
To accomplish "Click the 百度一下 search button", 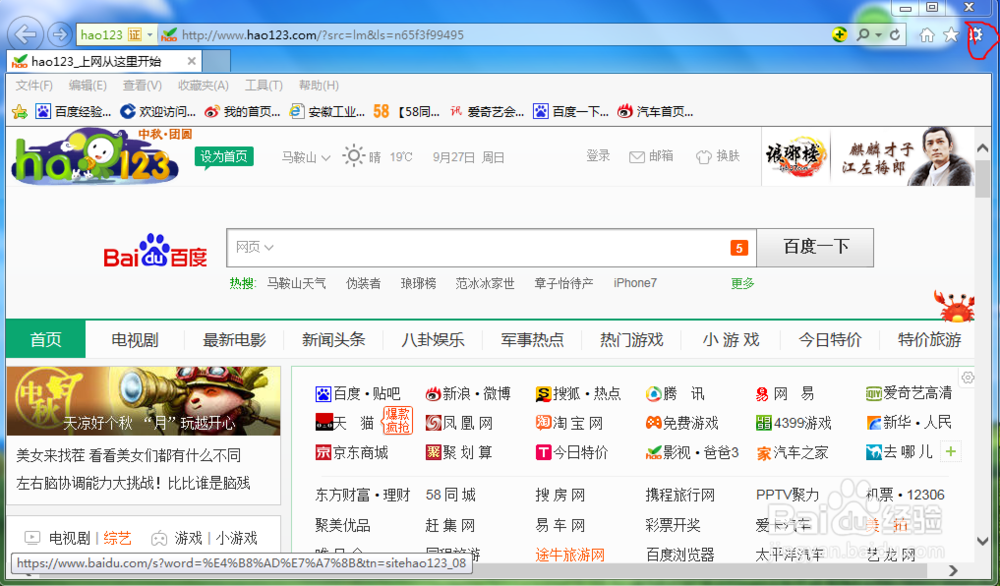I will pyautogui.click(x=816, y=247).
